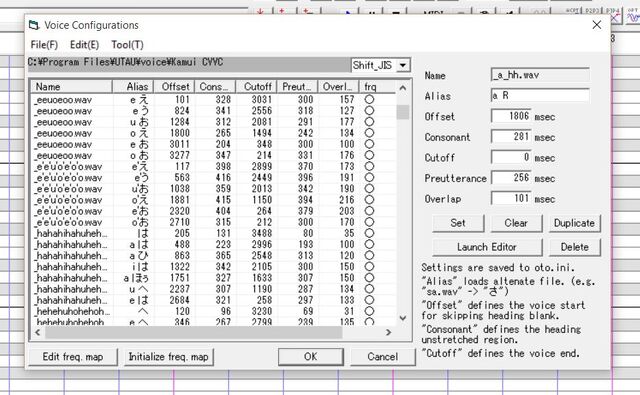Click the Edit freq. map button

[x=73, y=357]
